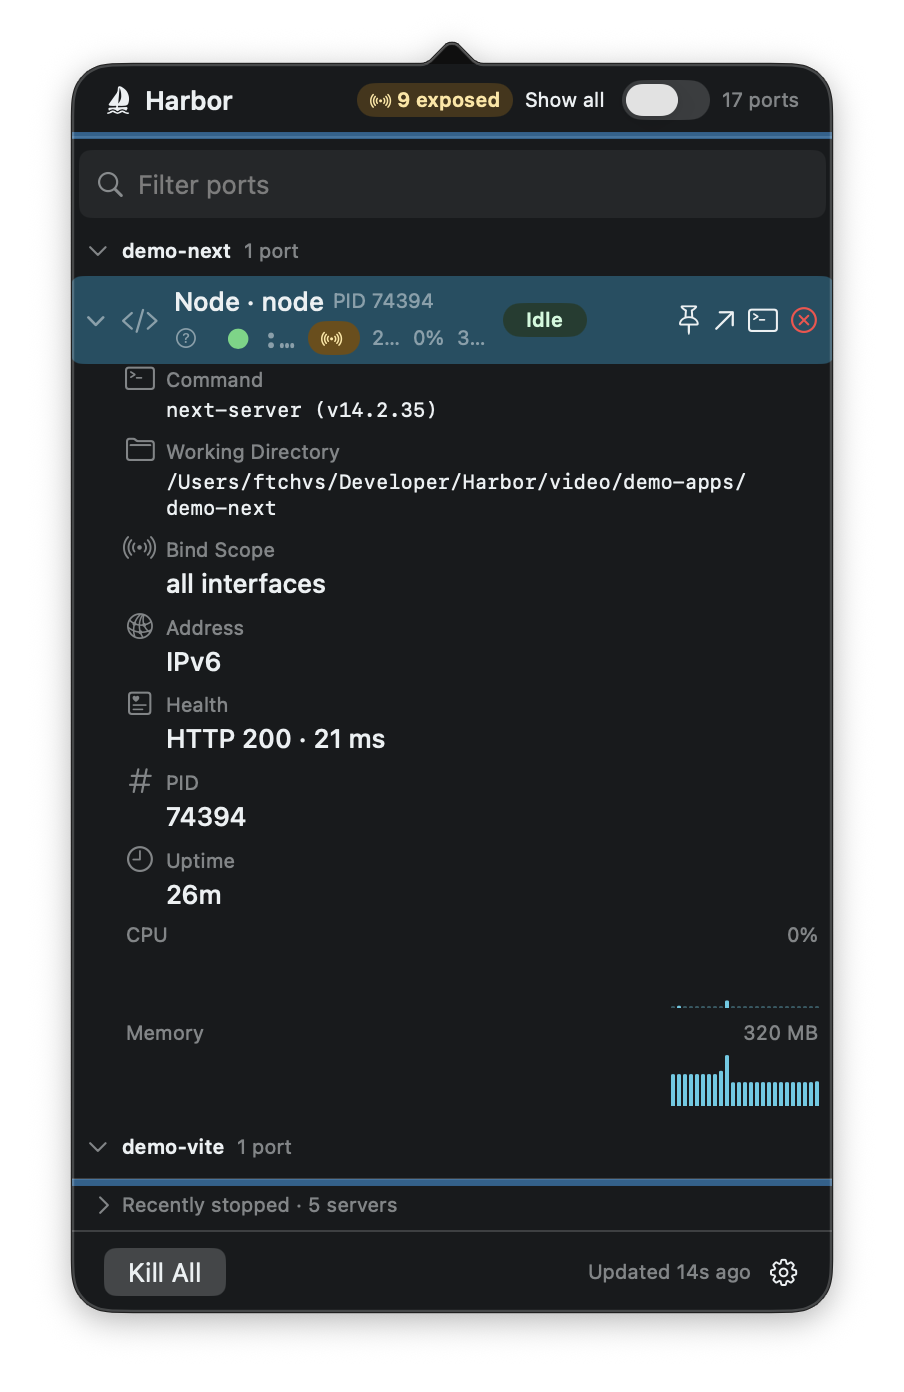Image resolution: width=904 pixels, height=1392 pixels.
Task: Click the code brackets icon for Node
Action: 140,320
